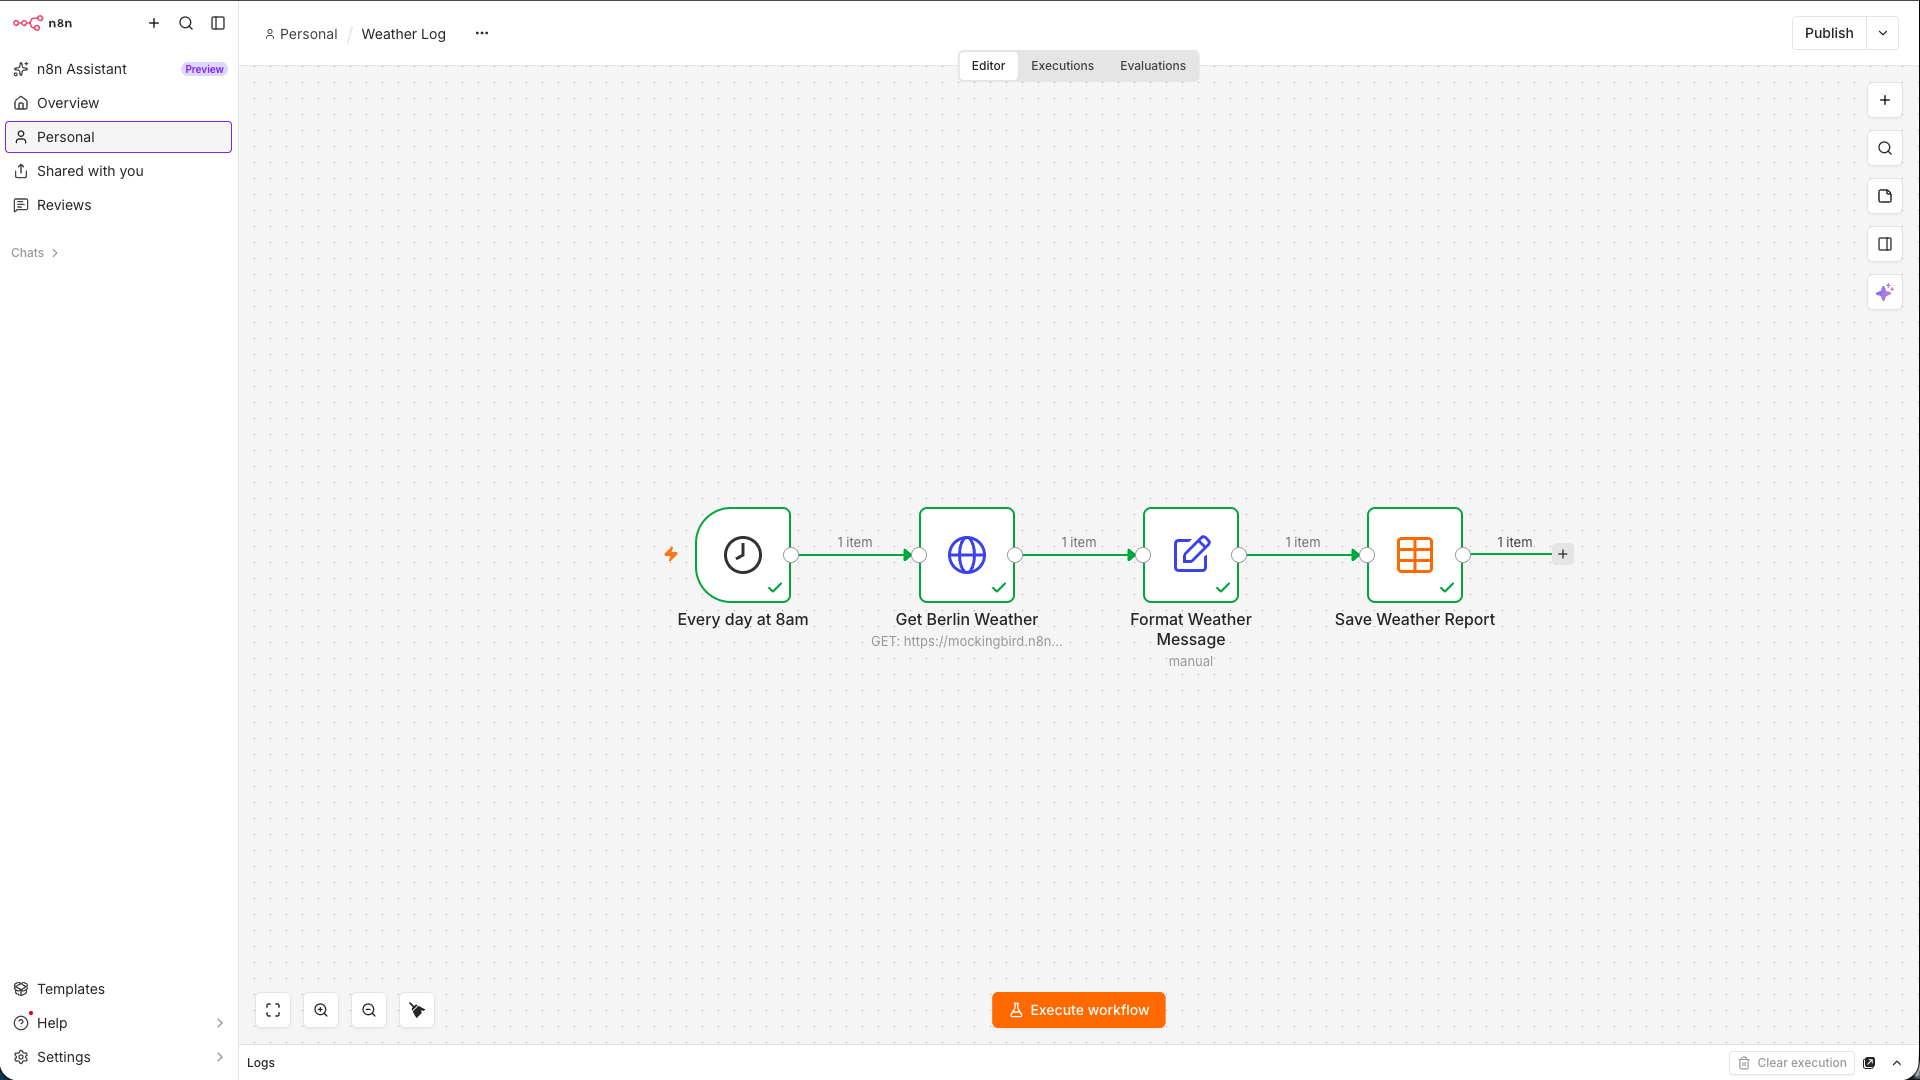The image size is (1920, 1080).
Task: Open the Format Weather Message edit node
Action: point(1191,555)
